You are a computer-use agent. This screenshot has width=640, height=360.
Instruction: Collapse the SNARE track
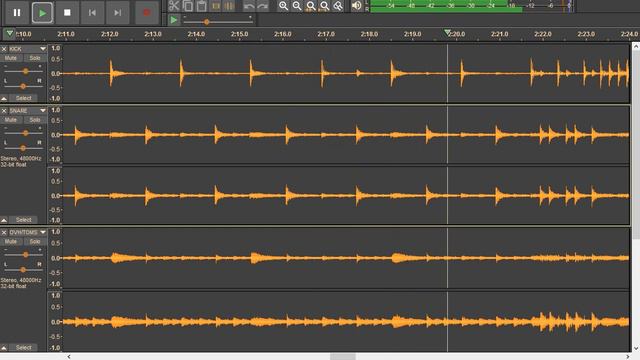4,220
